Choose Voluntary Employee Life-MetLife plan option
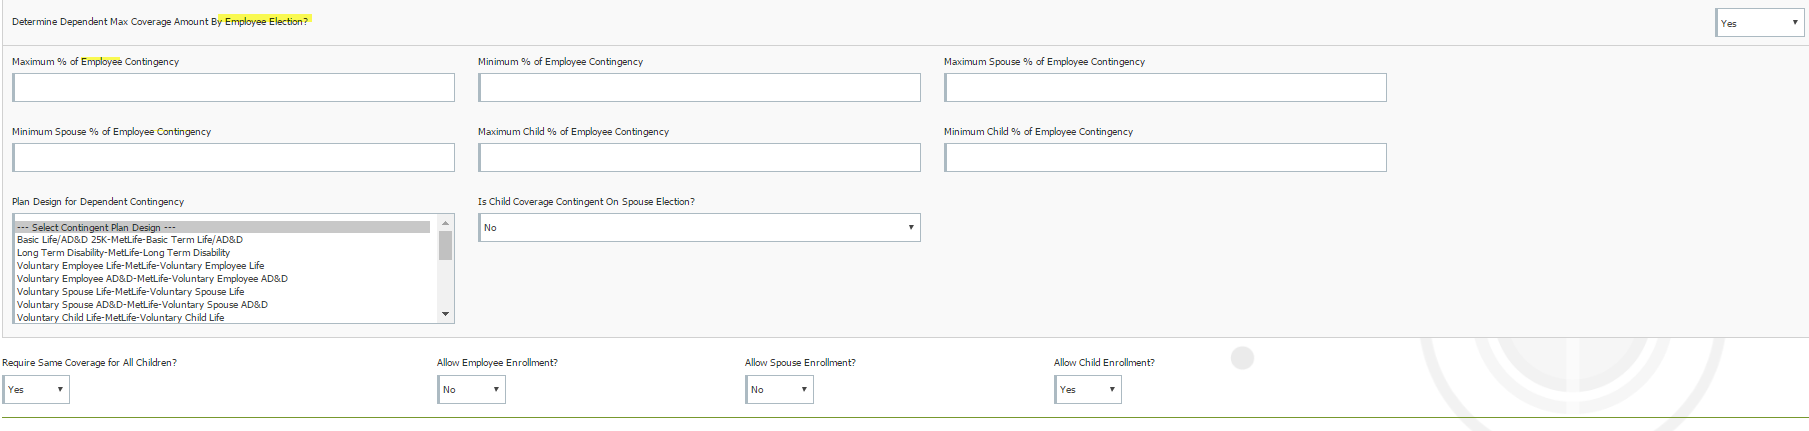This screenshot has height=431, width=1809. coord(140,266)
